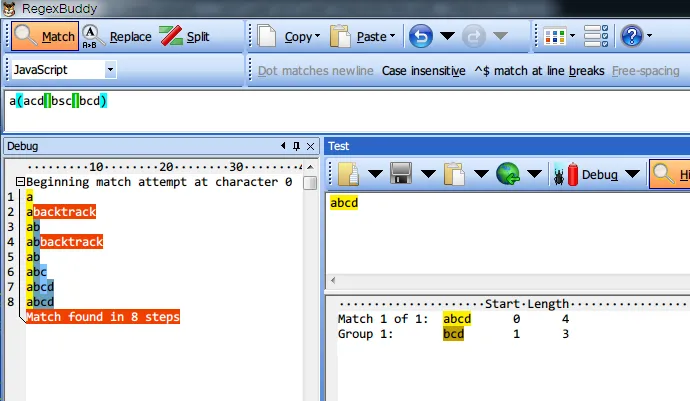
Task: Click the 'Match 1 of 1' result row
Action: click(453, 319)
